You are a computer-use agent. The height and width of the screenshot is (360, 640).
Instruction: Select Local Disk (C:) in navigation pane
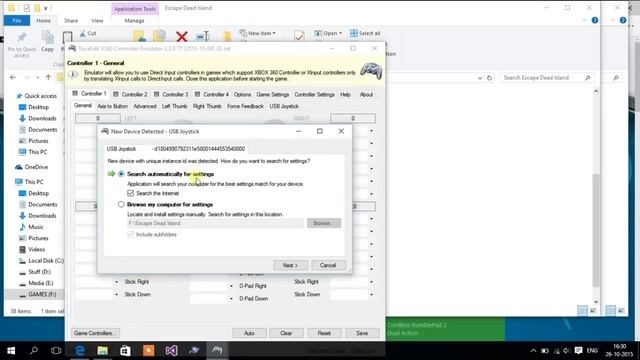pos(46,261)
